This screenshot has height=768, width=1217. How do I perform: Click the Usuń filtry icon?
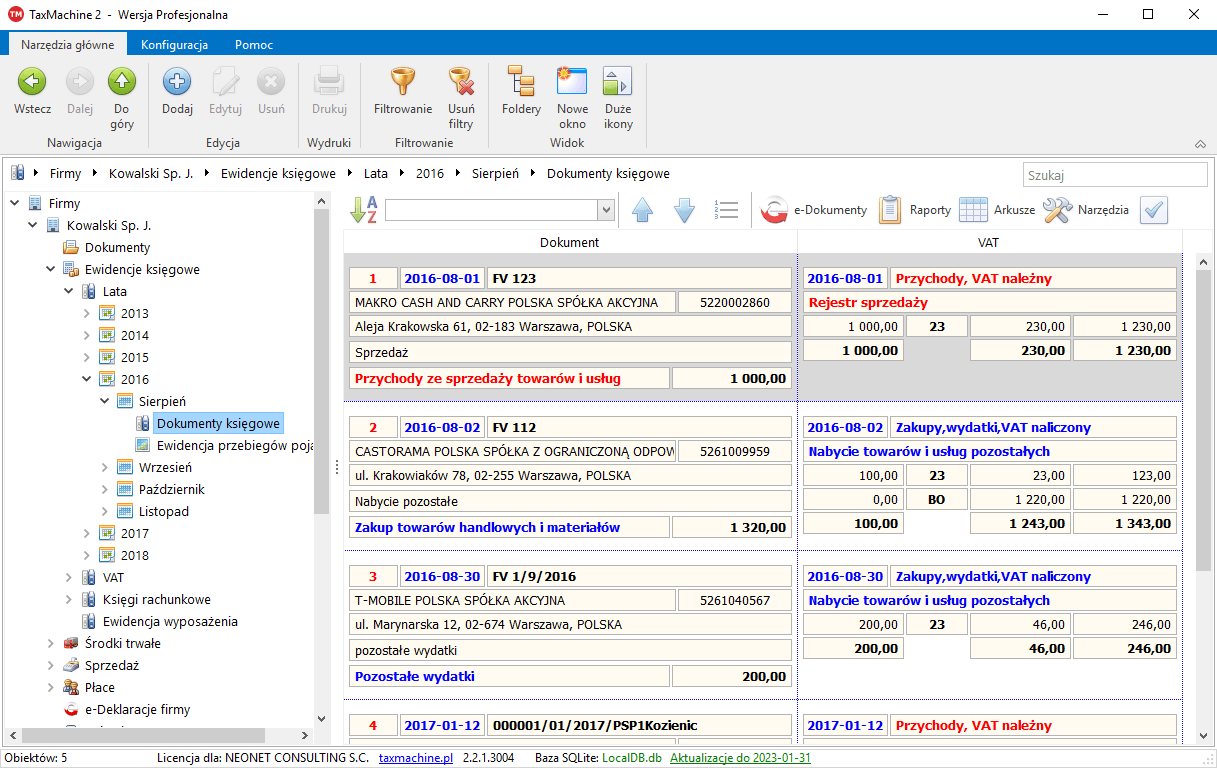coord(460,84)
